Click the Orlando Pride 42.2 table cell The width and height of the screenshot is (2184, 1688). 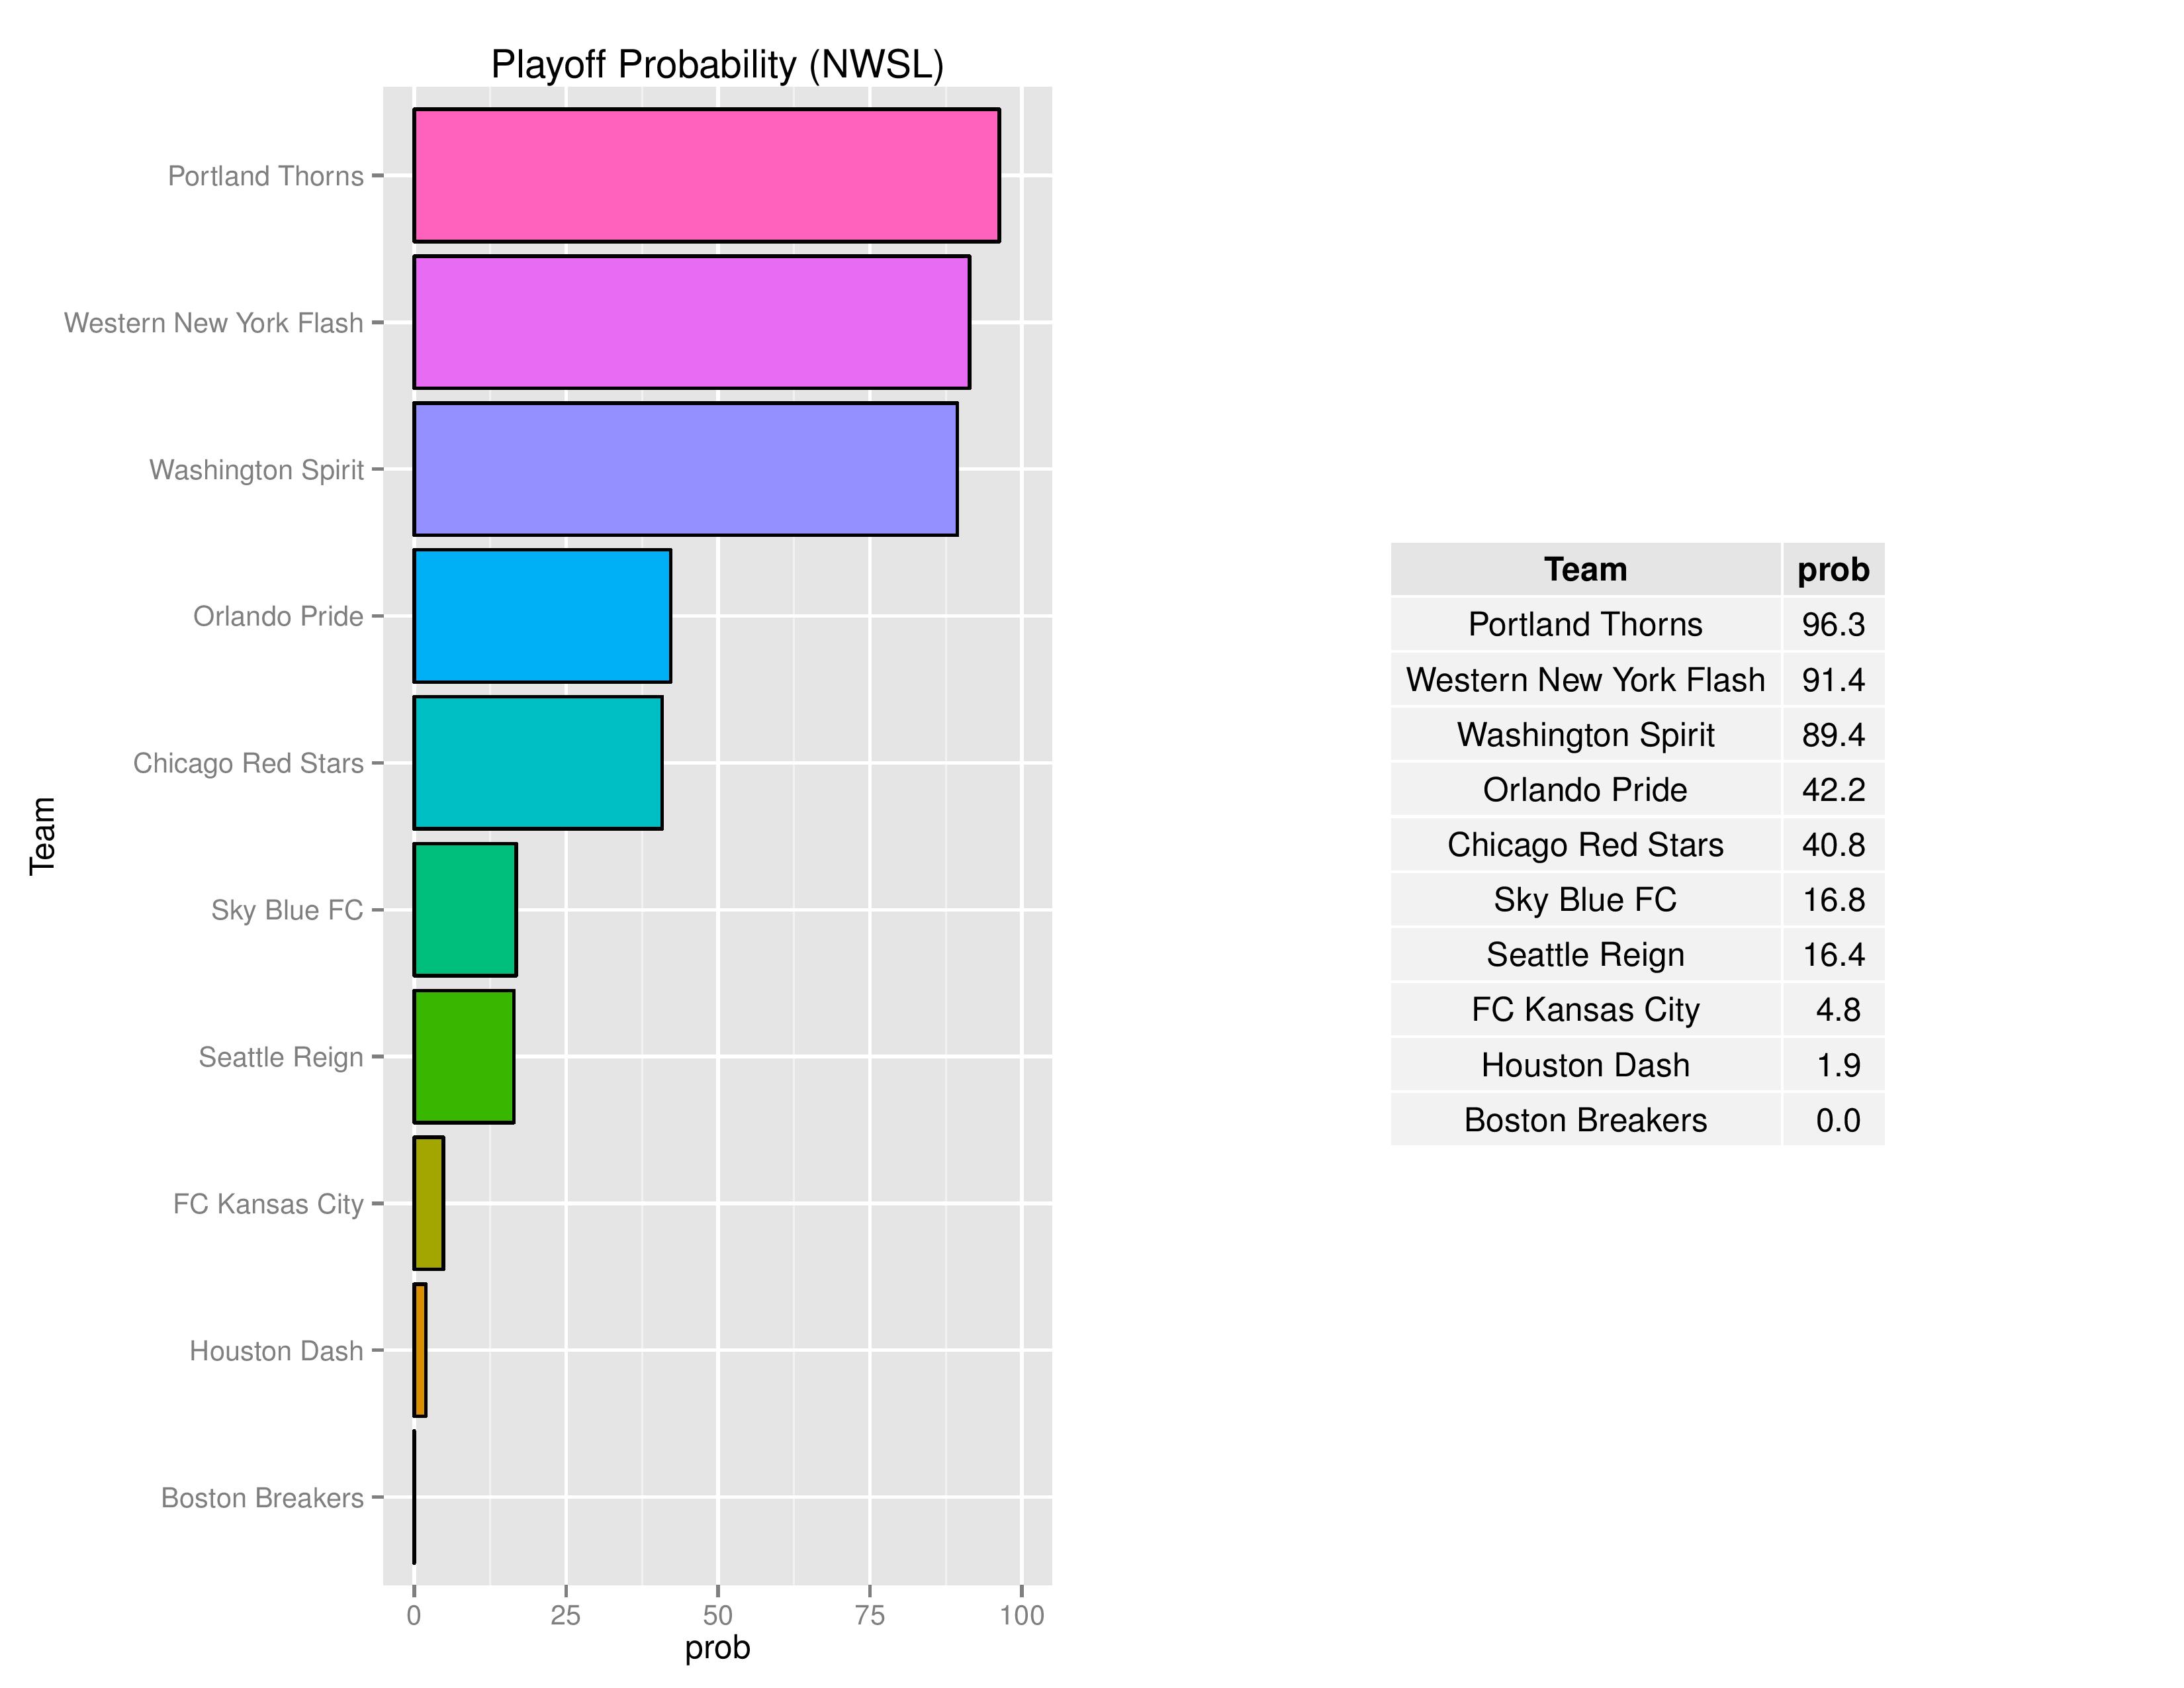coord(1833,790)
